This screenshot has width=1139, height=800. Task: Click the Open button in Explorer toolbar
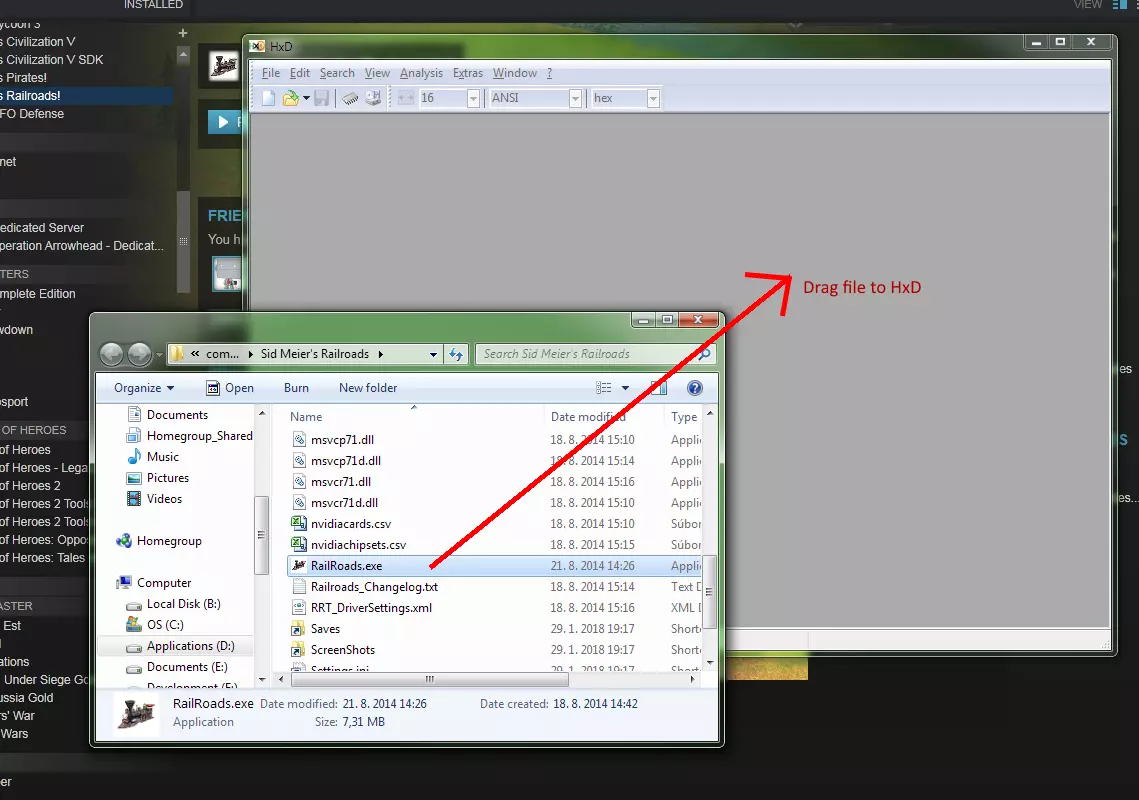230,388
